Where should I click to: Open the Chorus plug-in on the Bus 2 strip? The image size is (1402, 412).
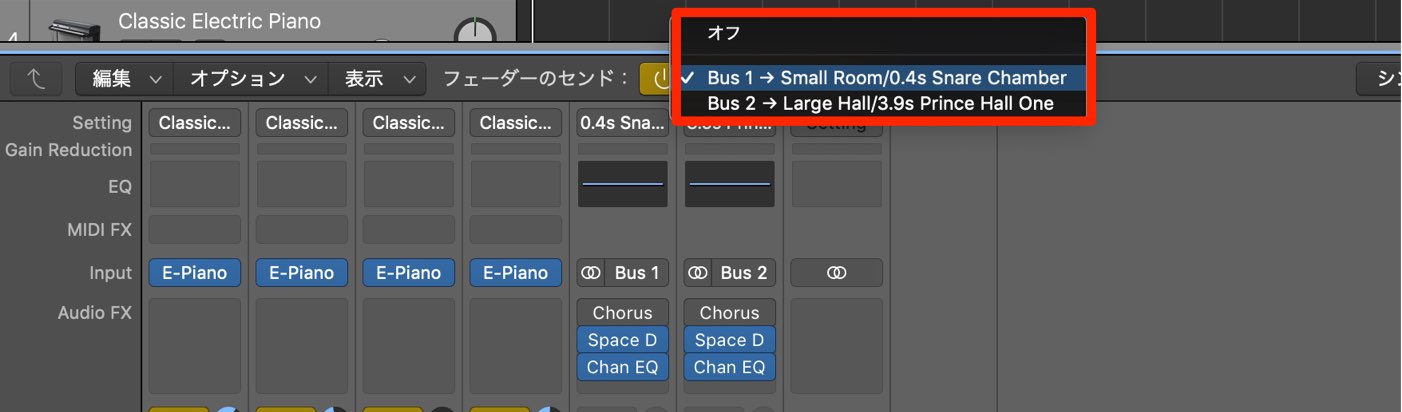point(730,313)
